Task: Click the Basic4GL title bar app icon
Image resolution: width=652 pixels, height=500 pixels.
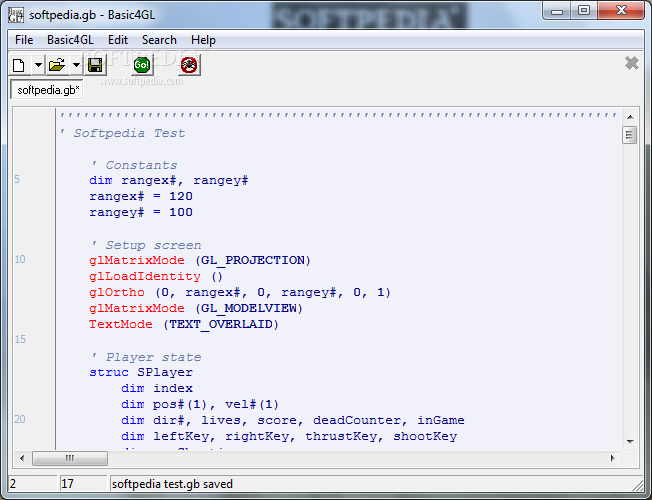Action: tap(16, 15)
